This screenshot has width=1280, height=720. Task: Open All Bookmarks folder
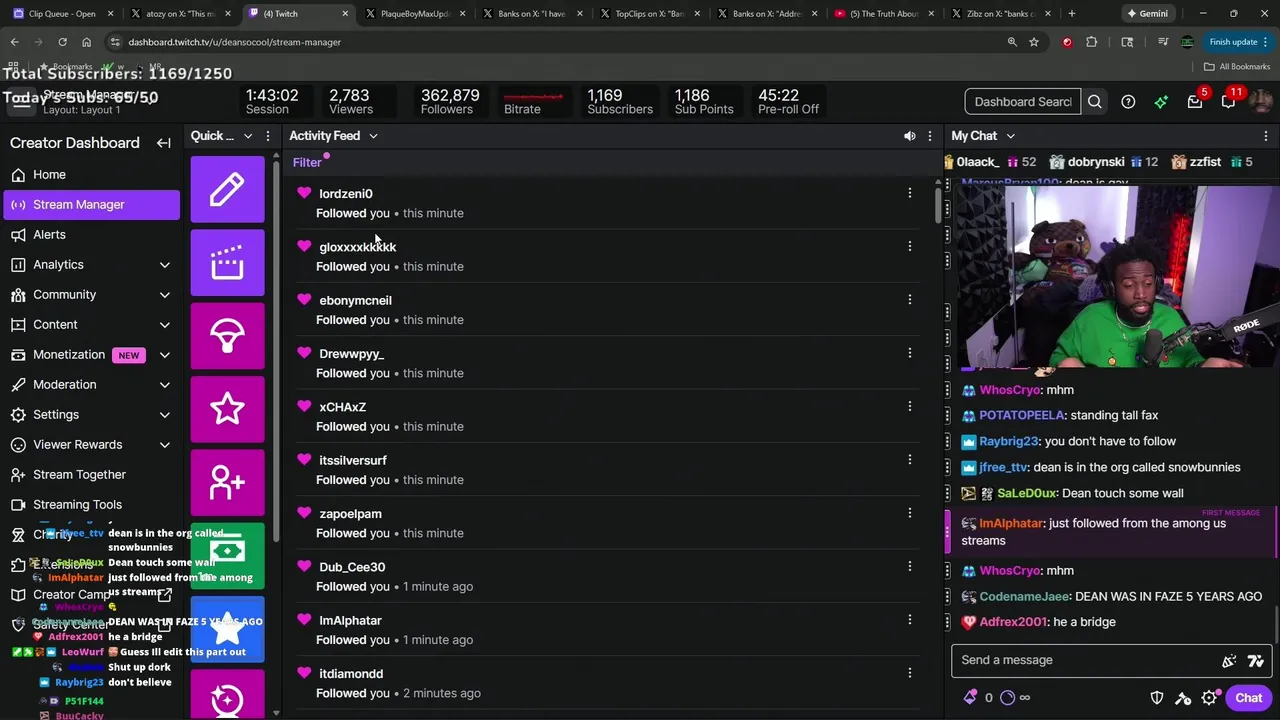[x=1237, y=67]
